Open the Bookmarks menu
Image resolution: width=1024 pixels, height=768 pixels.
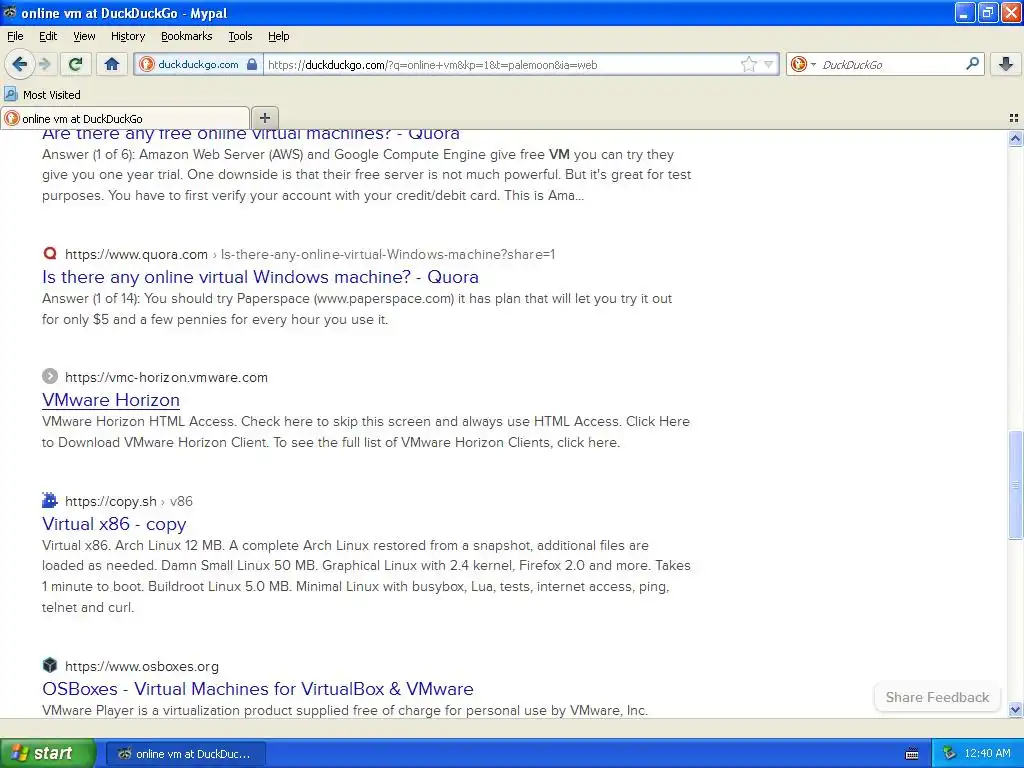click(x=186, y=36)
